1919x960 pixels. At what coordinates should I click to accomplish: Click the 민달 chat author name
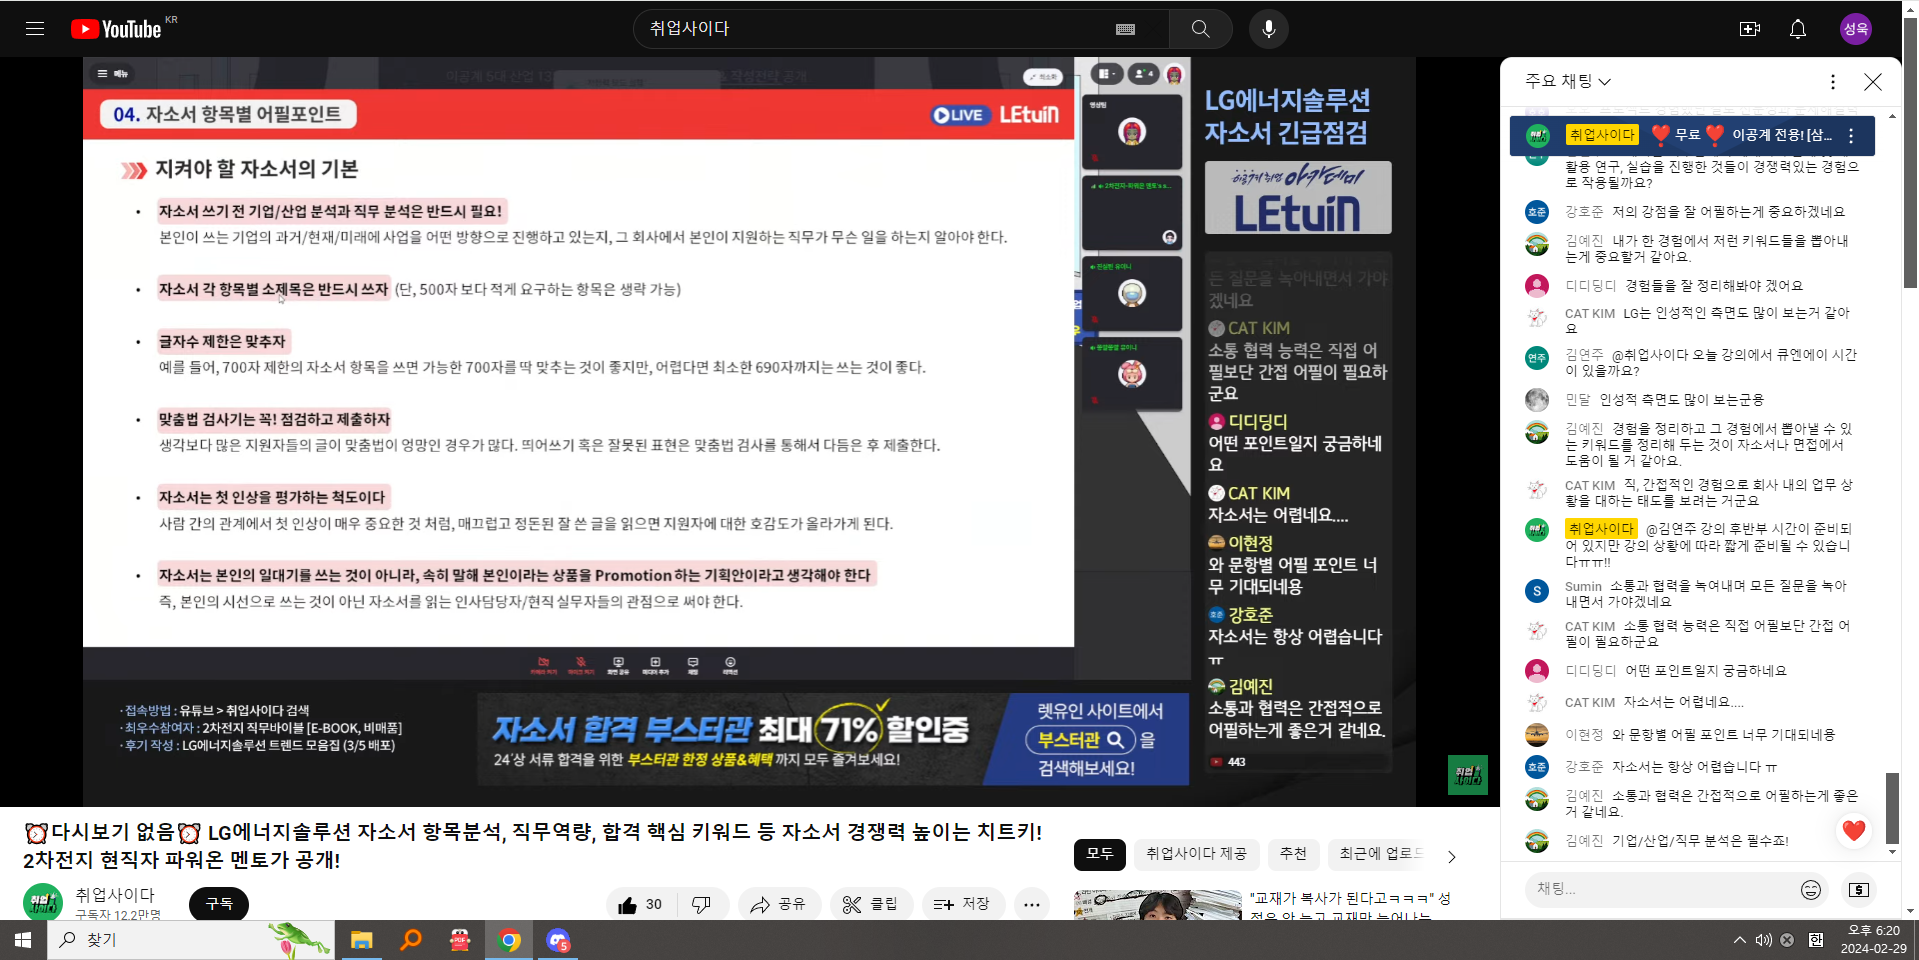1578,400
